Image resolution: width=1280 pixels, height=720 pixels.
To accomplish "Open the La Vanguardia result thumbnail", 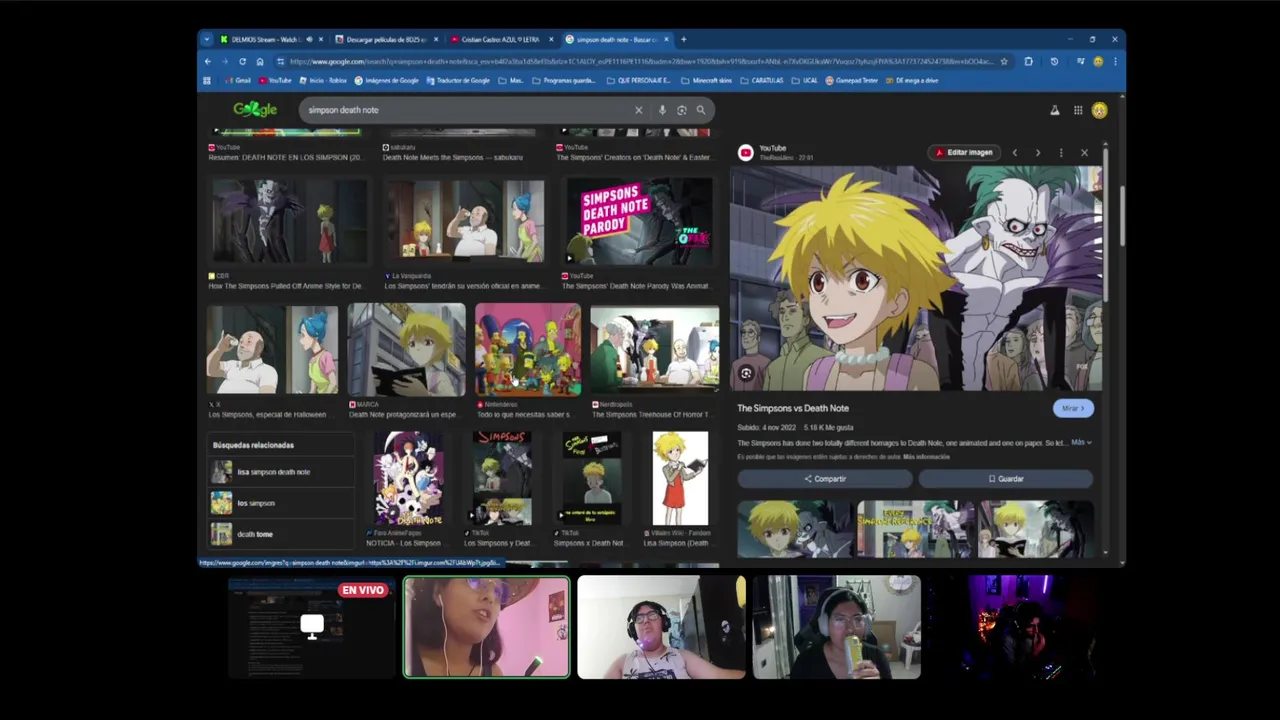I will (465, 222).
